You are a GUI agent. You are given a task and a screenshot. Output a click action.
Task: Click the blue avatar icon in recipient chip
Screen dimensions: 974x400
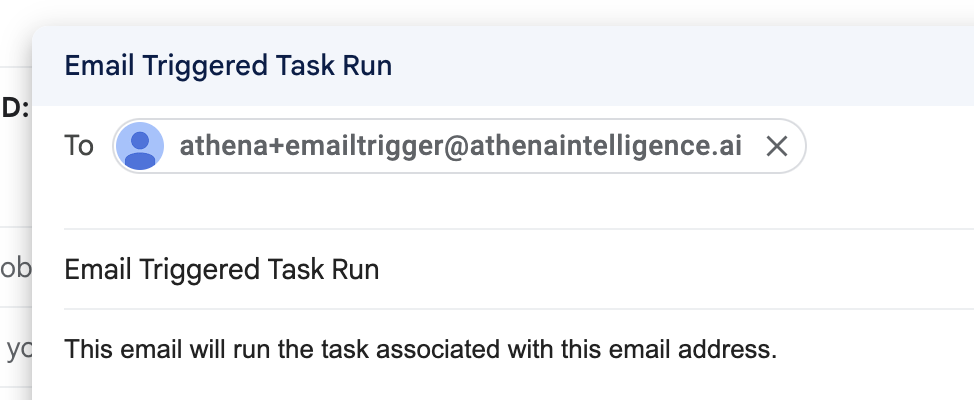point(140,146)
